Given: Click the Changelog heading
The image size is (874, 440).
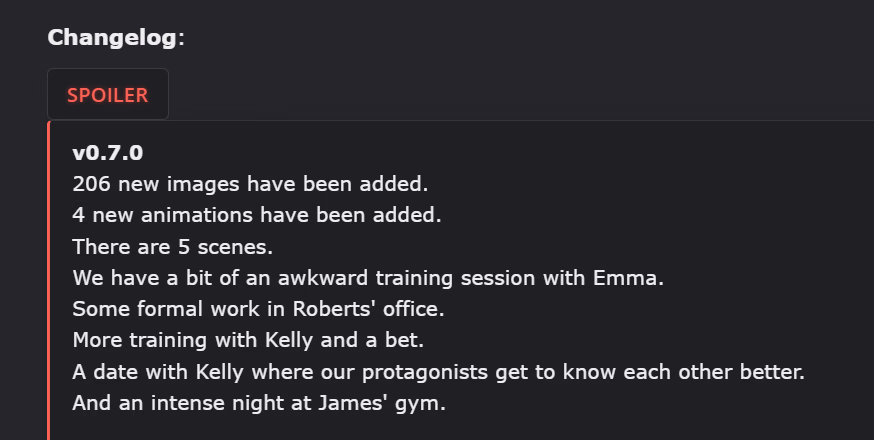Looking at the screenshot, I should (x=116, y=38).
